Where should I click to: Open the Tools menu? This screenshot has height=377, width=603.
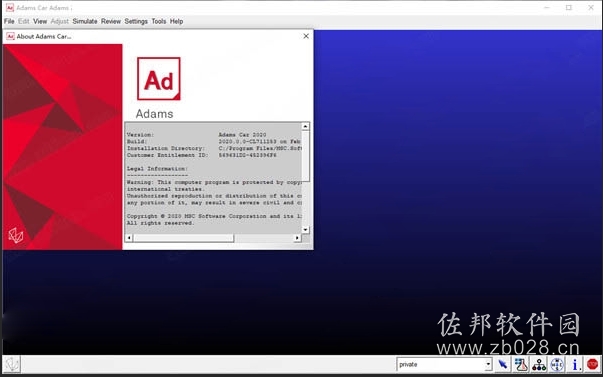point(158,21)
